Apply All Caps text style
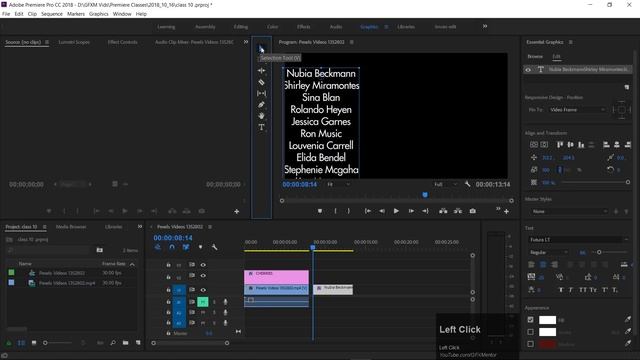Viewport: 640px width, 360px height. point(583,290)
